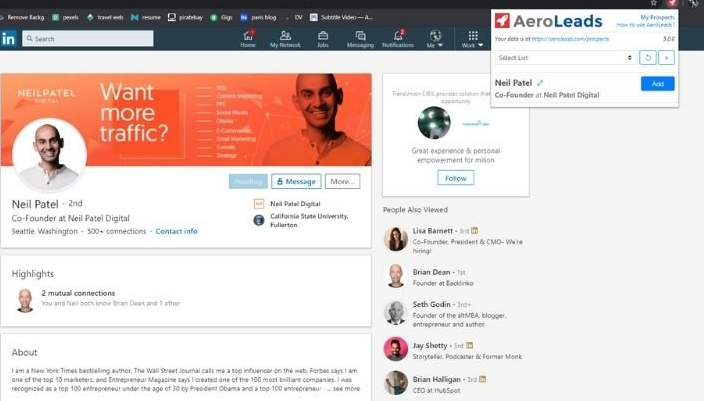The width and height of the screenshot is (704, 401).
Task: Open My Network icon
Action: [x=285, y=39]
